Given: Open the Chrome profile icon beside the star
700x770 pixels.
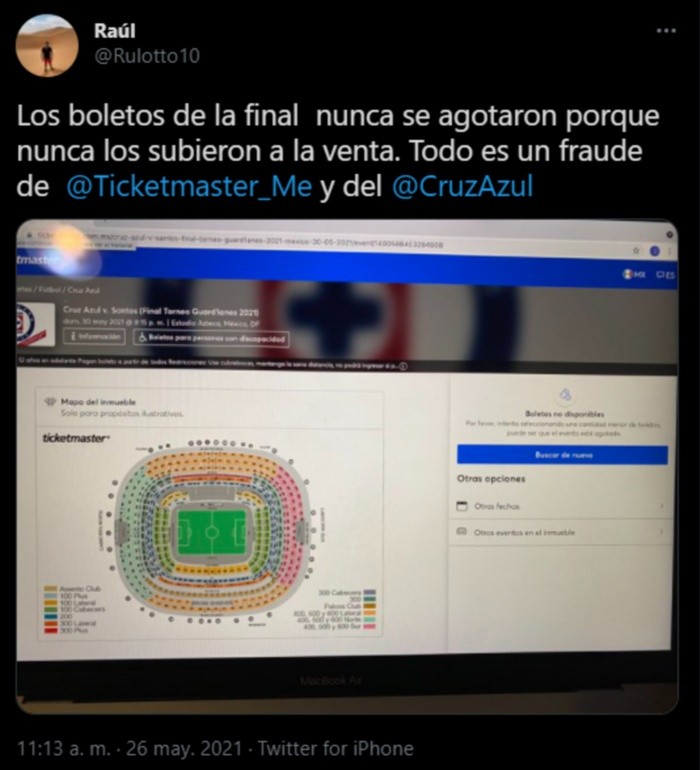Looking at the screenshot, I should pyautogui.click(x=654, y=251).
